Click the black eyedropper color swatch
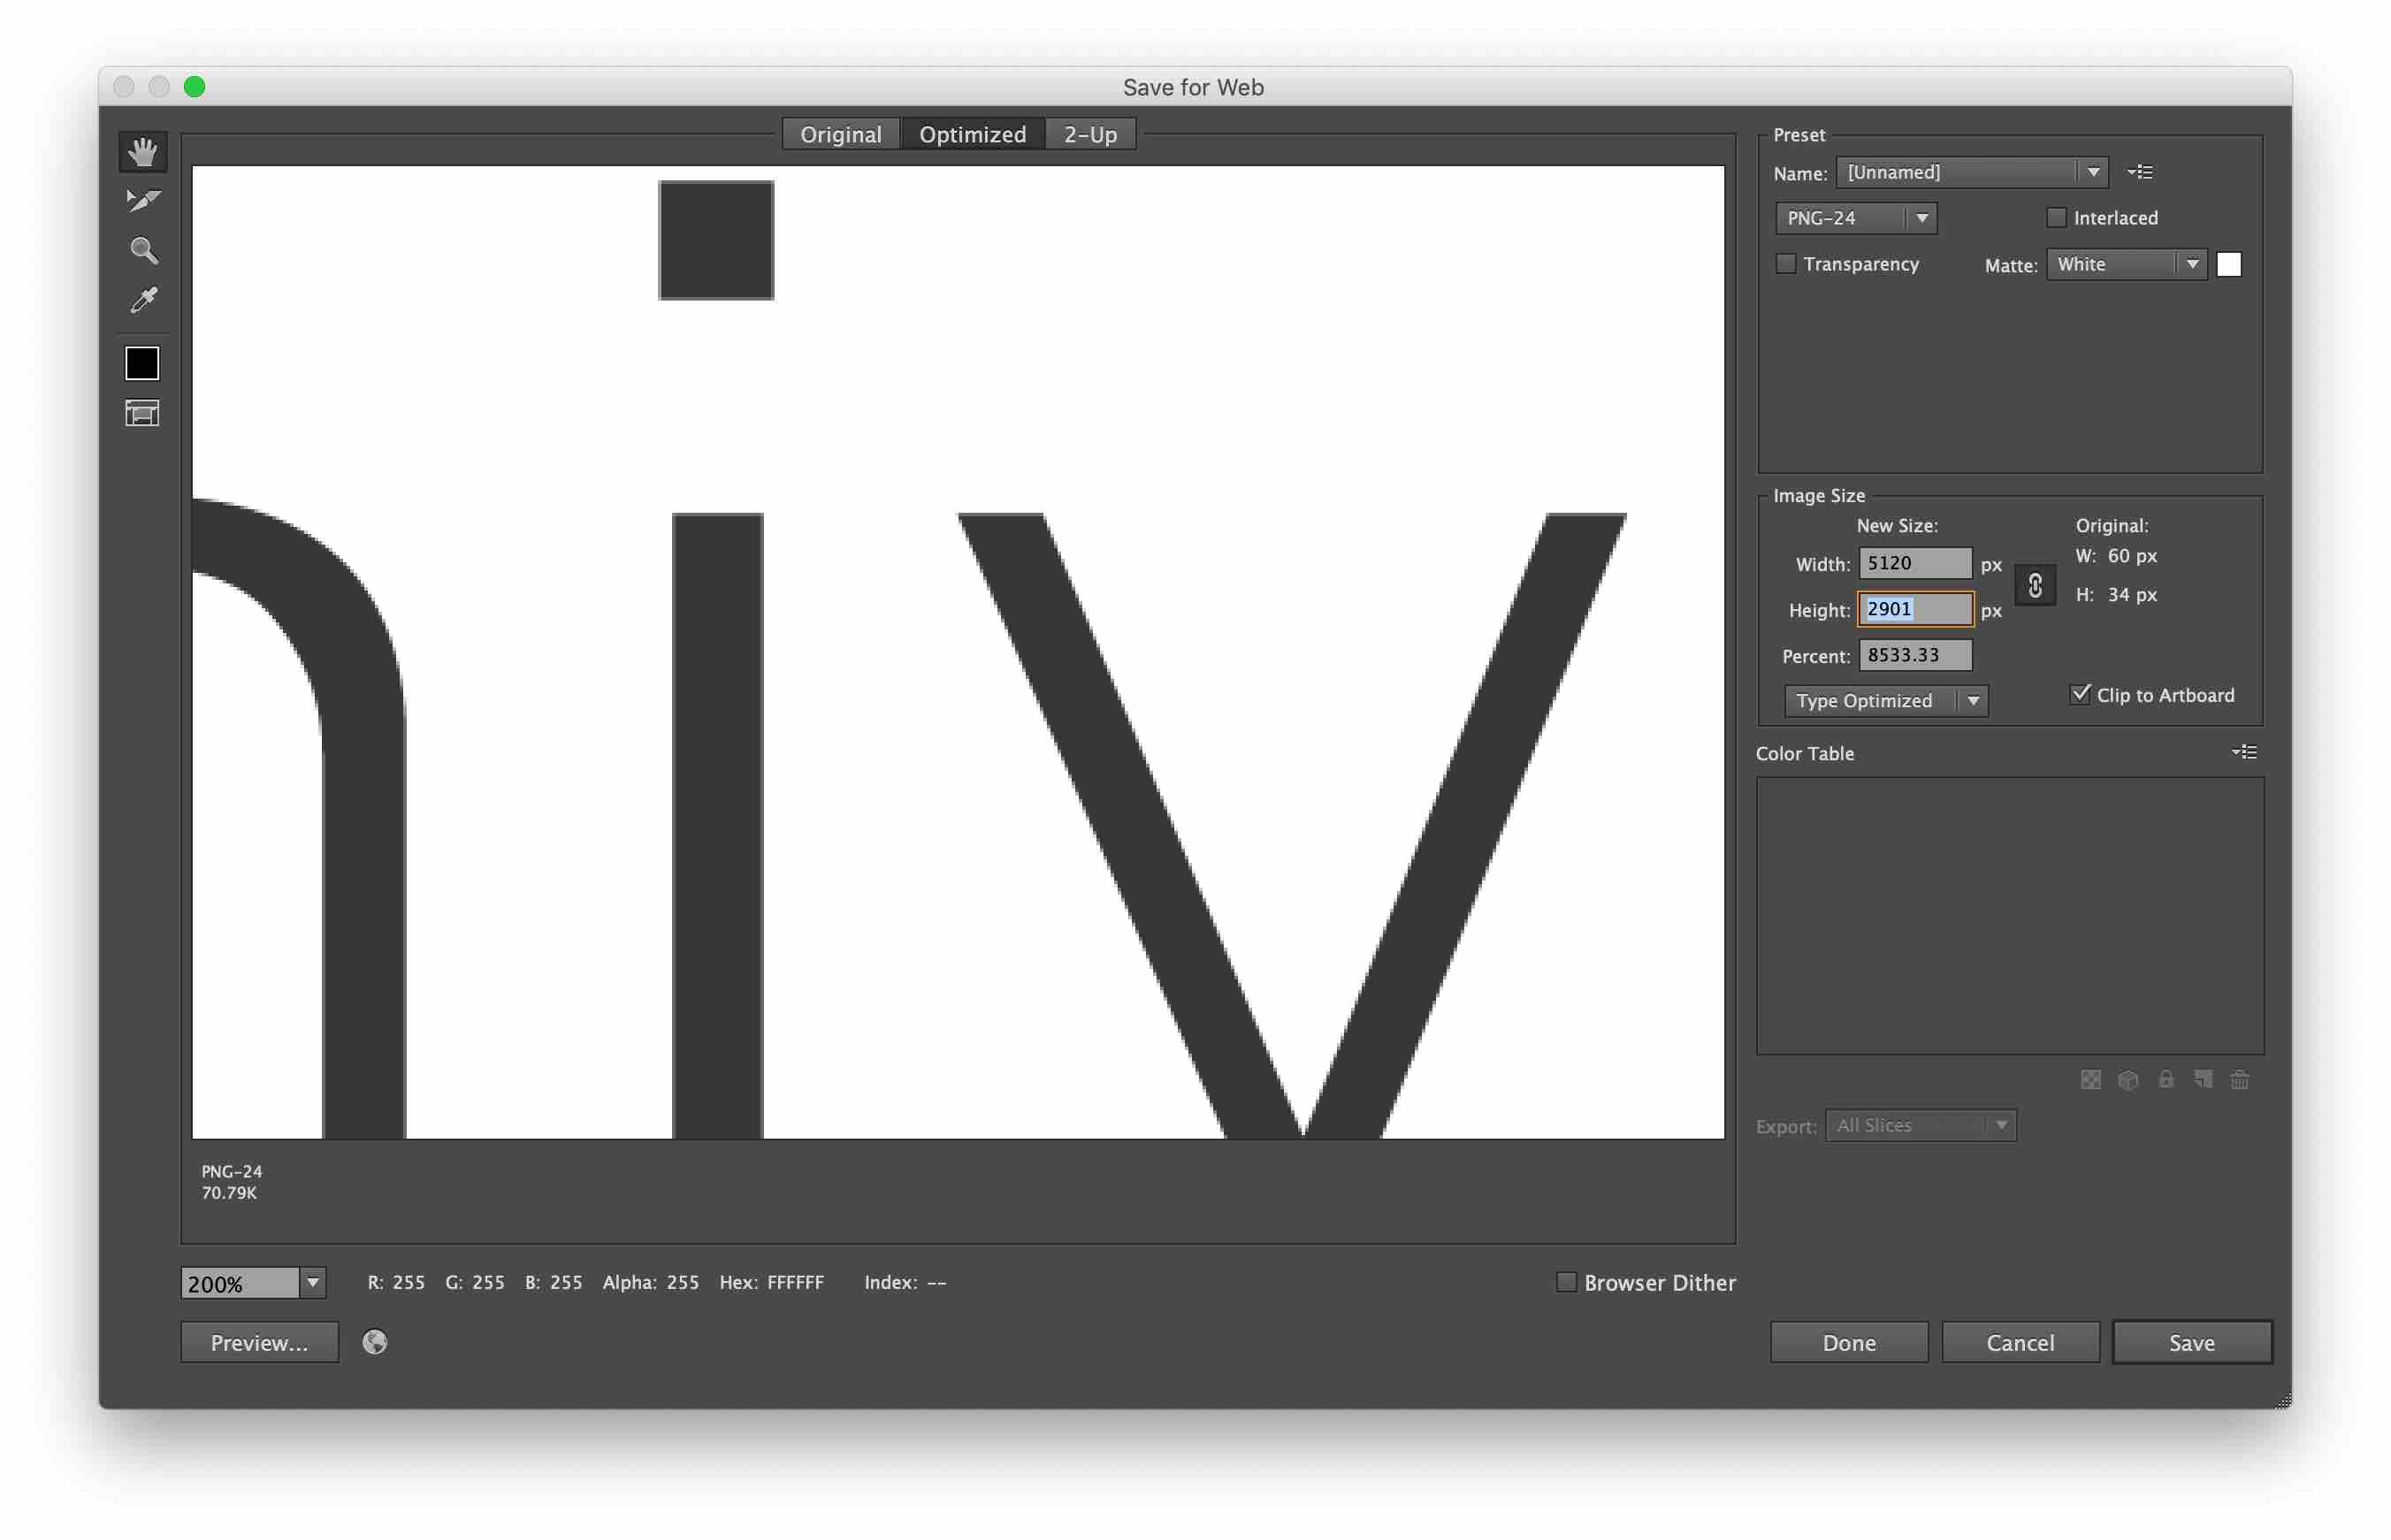This screenshot has height=1540, width=2391. click(x=142, y=363)
